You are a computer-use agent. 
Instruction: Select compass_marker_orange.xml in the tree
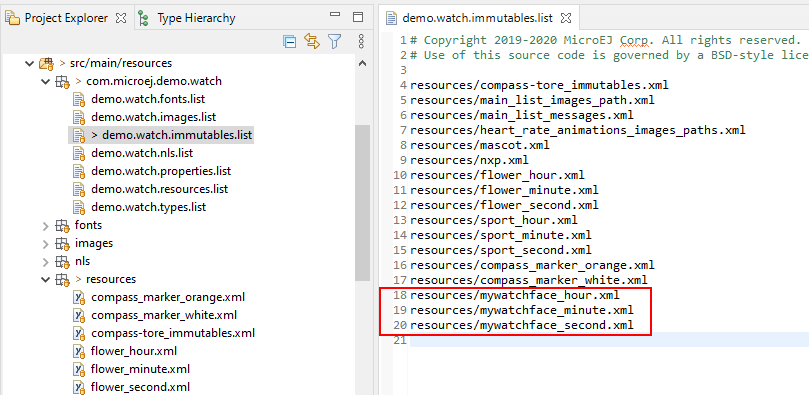(x=168, y=298)
